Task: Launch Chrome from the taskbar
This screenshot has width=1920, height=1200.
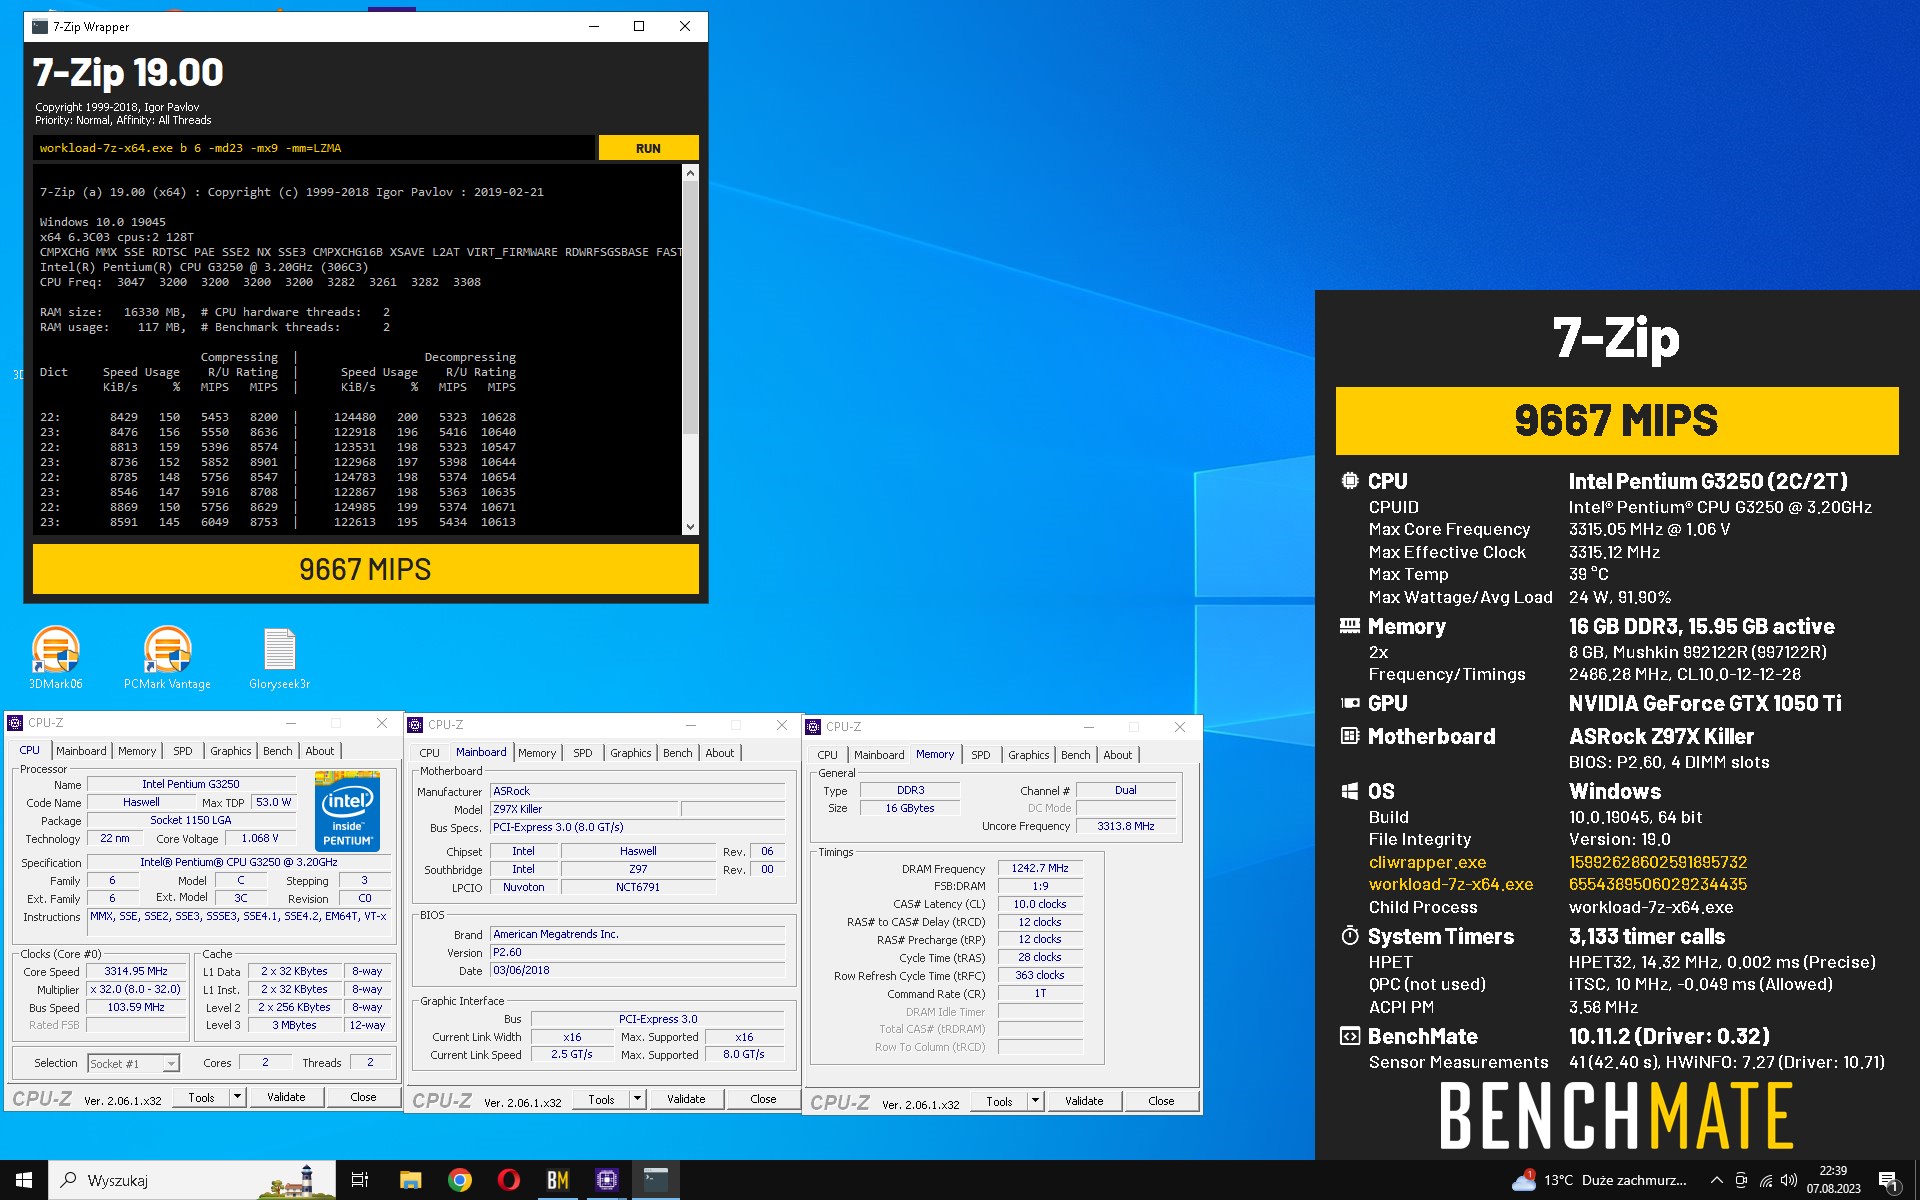Action: tap(460, 1180)
